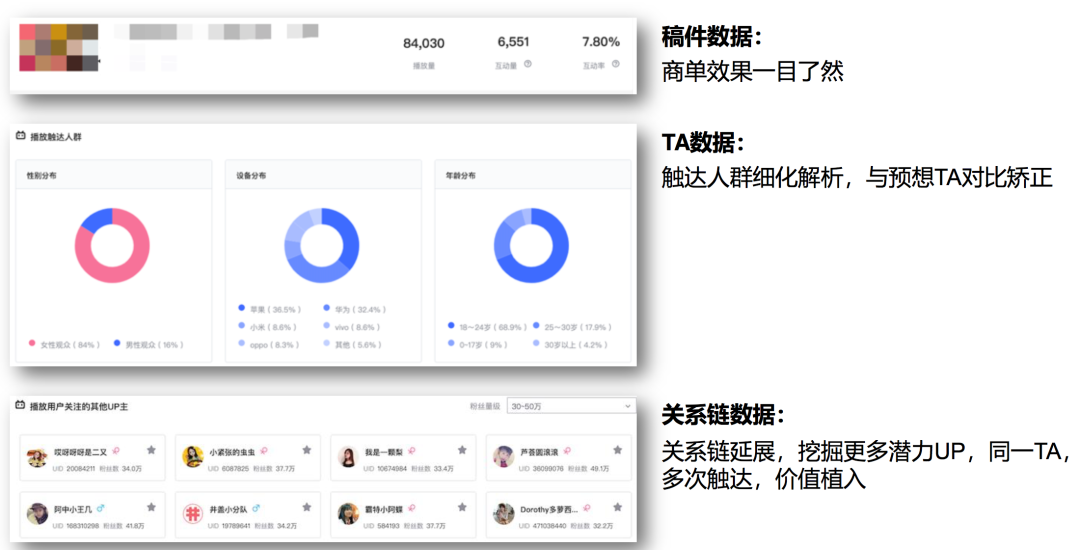Click the 6,551 interaction count value
Viewport: 1080px width, 550px height.
pos(513,42)
